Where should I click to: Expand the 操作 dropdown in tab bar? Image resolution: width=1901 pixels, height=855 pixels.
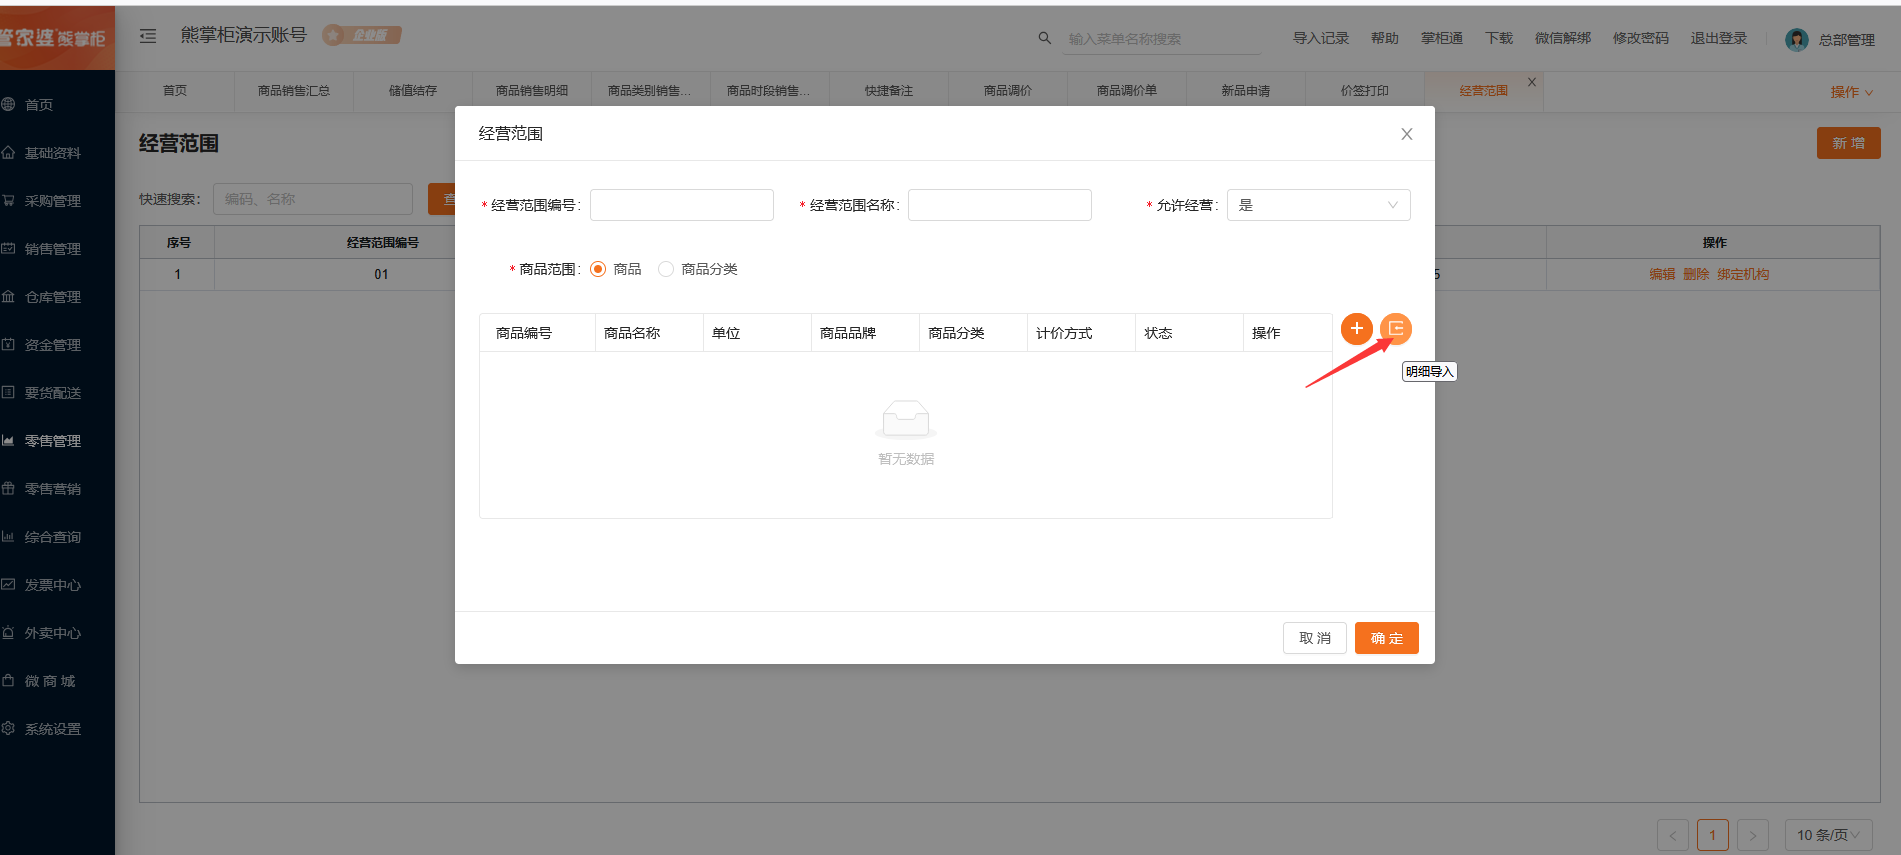click(1851, 92)
